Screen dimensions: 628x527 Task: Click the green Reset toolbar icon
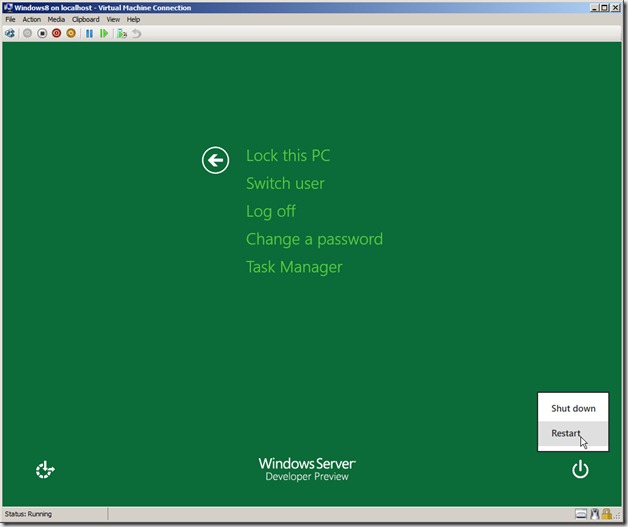coord(104,34)
